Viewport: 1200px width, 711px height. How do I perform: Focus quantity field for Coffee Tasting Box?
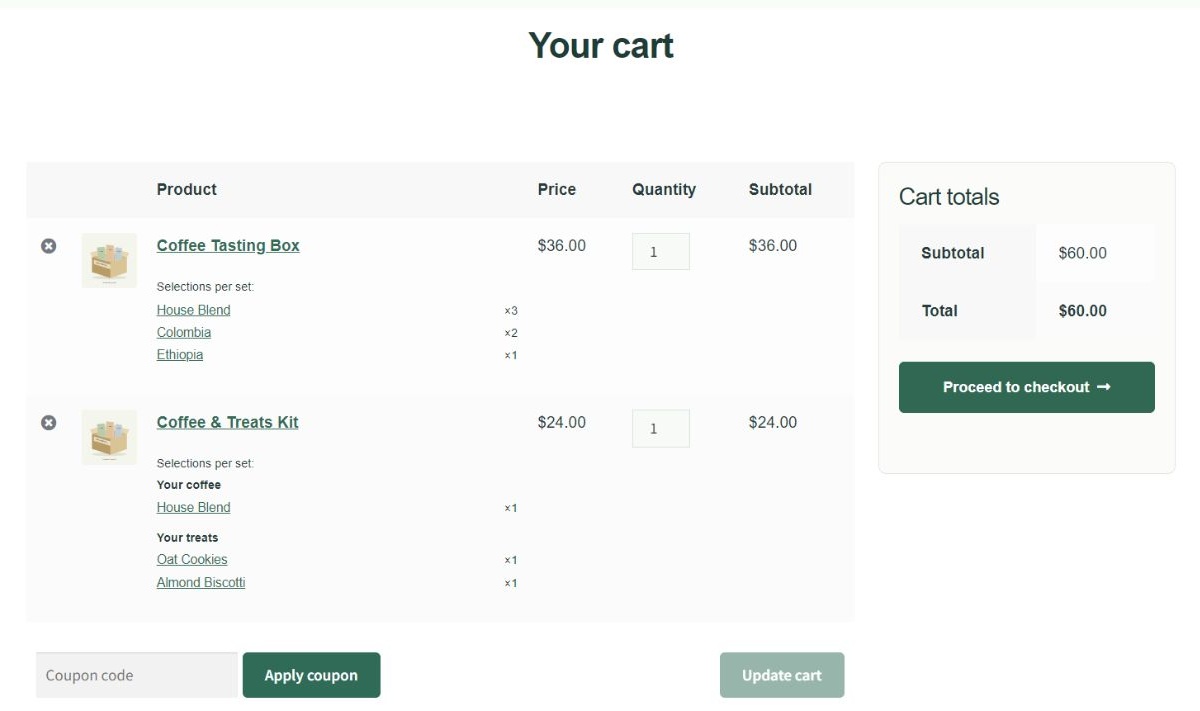pyautogui.click(x=660, y=252)
